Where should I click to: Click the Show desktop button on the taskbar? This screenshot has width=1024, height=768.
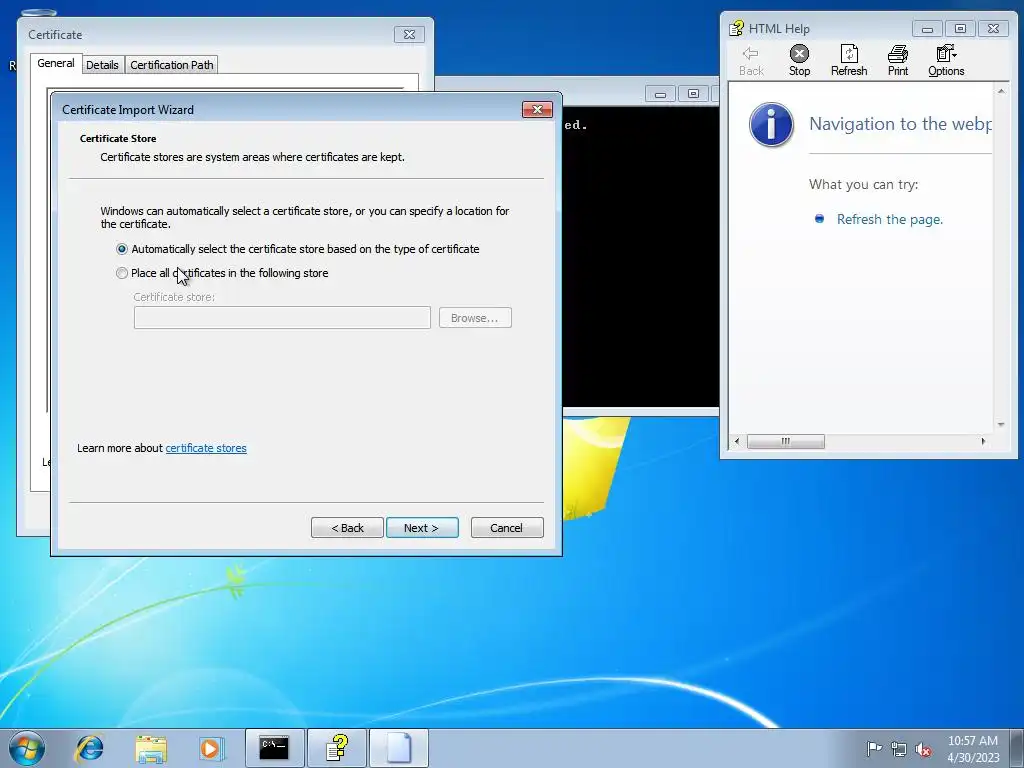1019,748
